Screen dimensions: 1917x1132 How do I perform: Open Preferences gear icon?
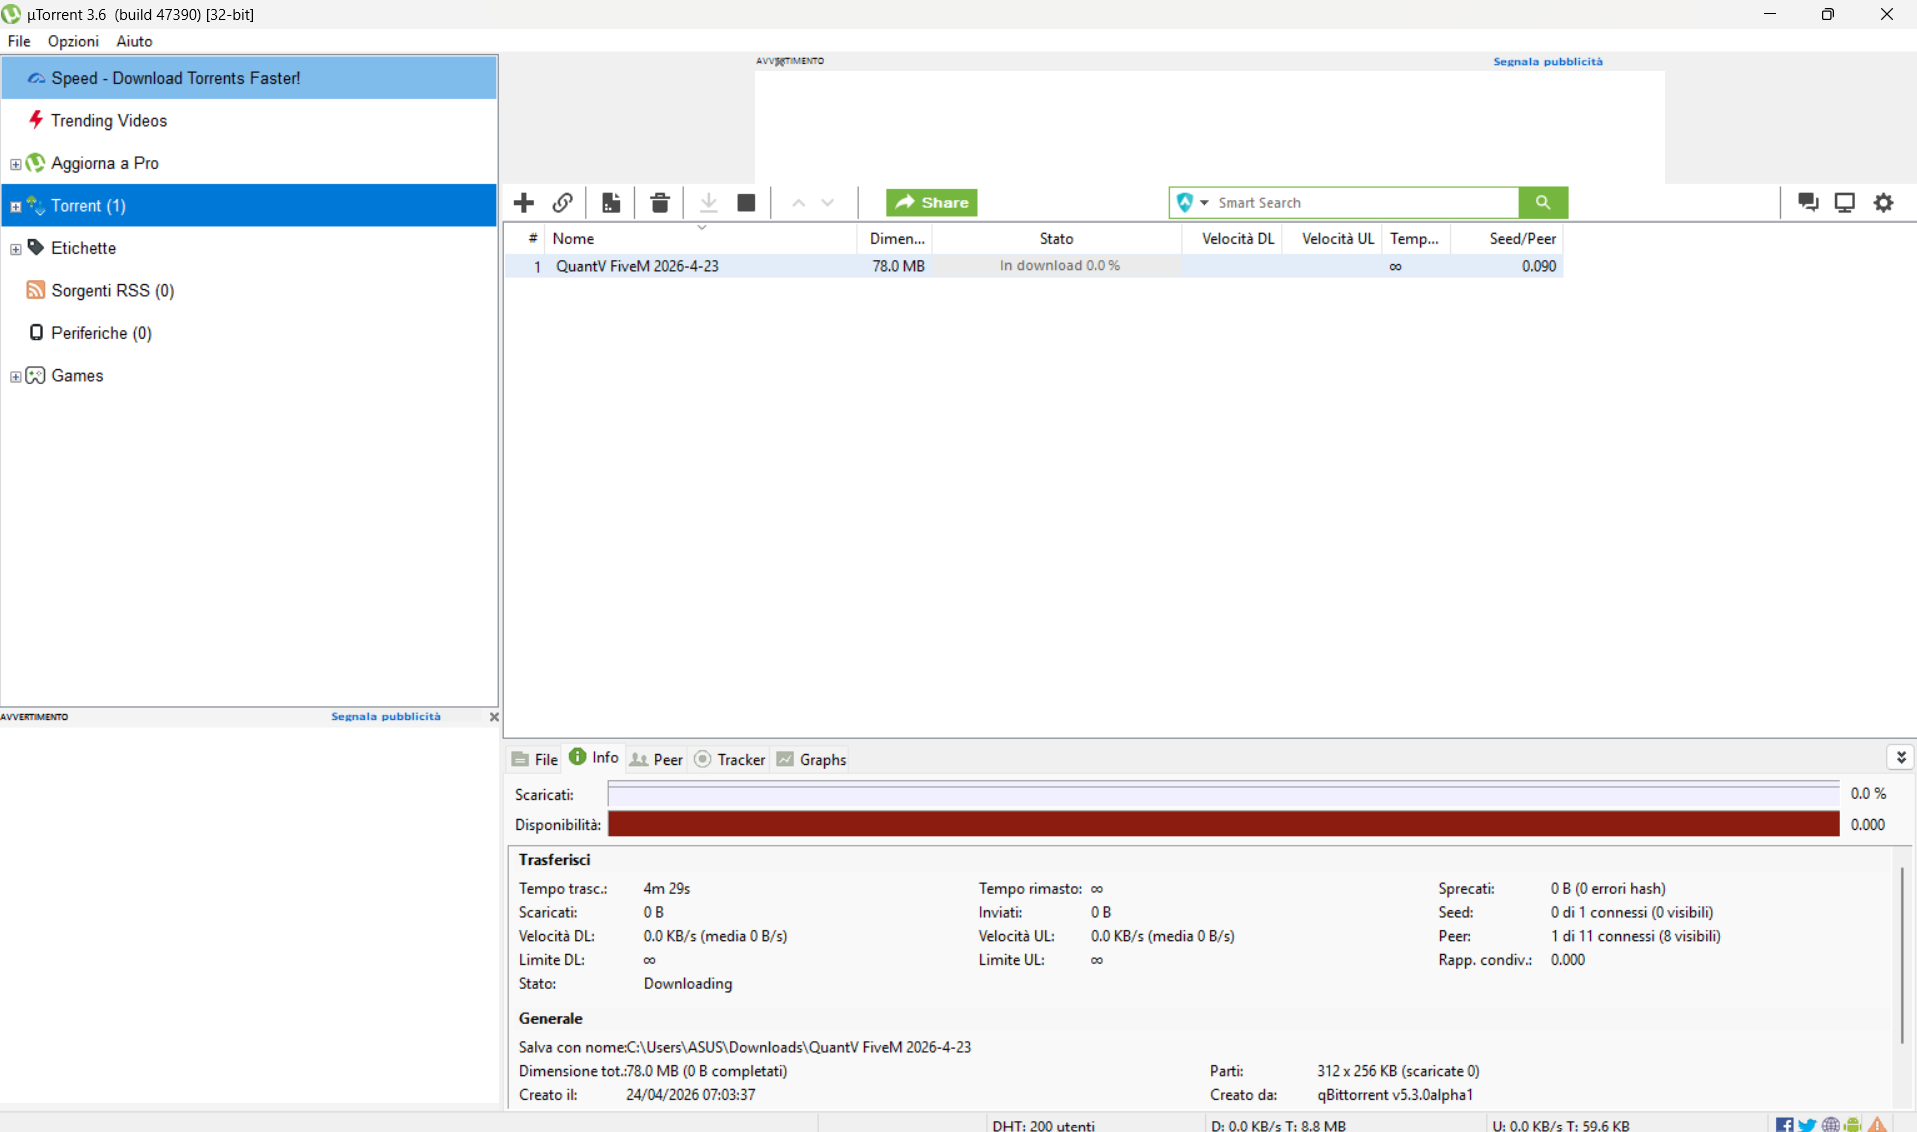click(1884, 203)
